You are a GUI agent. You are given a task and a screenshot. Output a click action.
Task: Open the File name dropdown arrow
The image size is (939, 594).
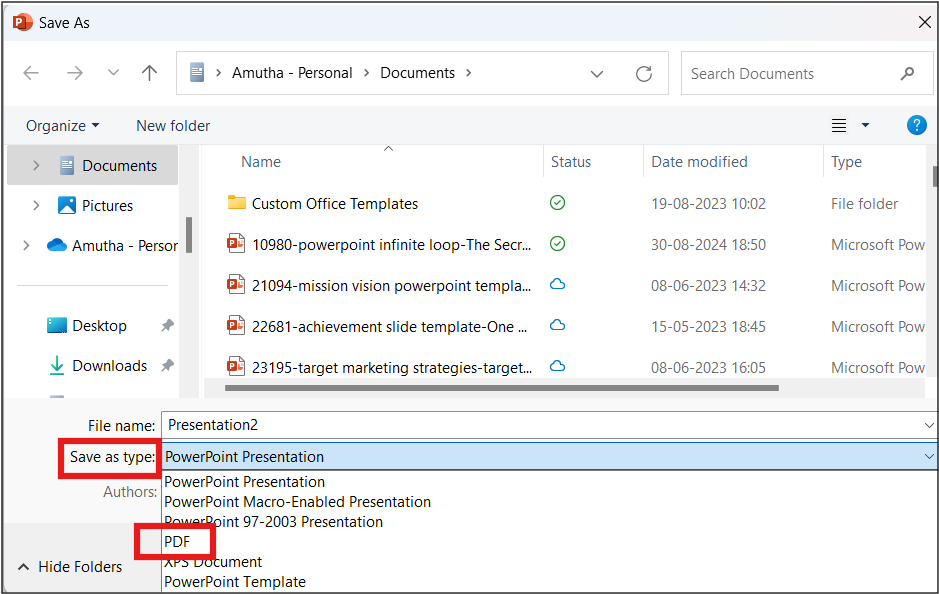(x=929, y=425)
